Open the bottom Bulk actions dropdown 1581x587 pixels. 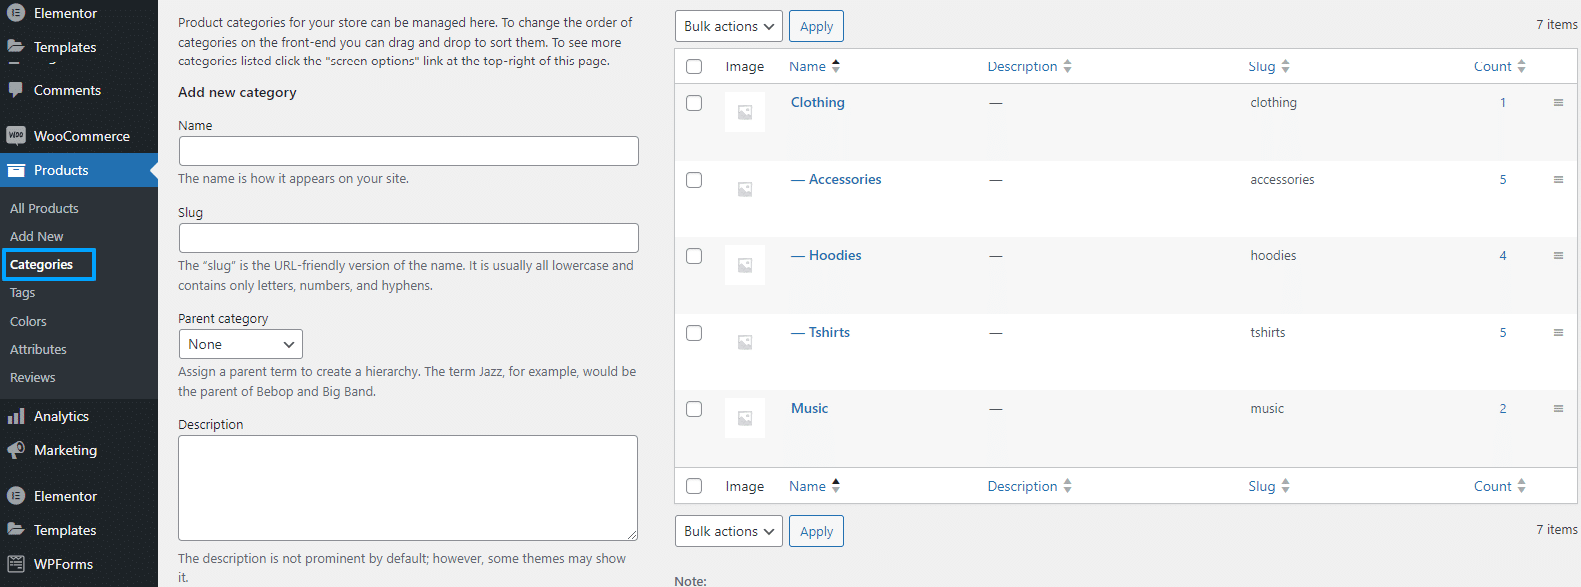point(729,531)
